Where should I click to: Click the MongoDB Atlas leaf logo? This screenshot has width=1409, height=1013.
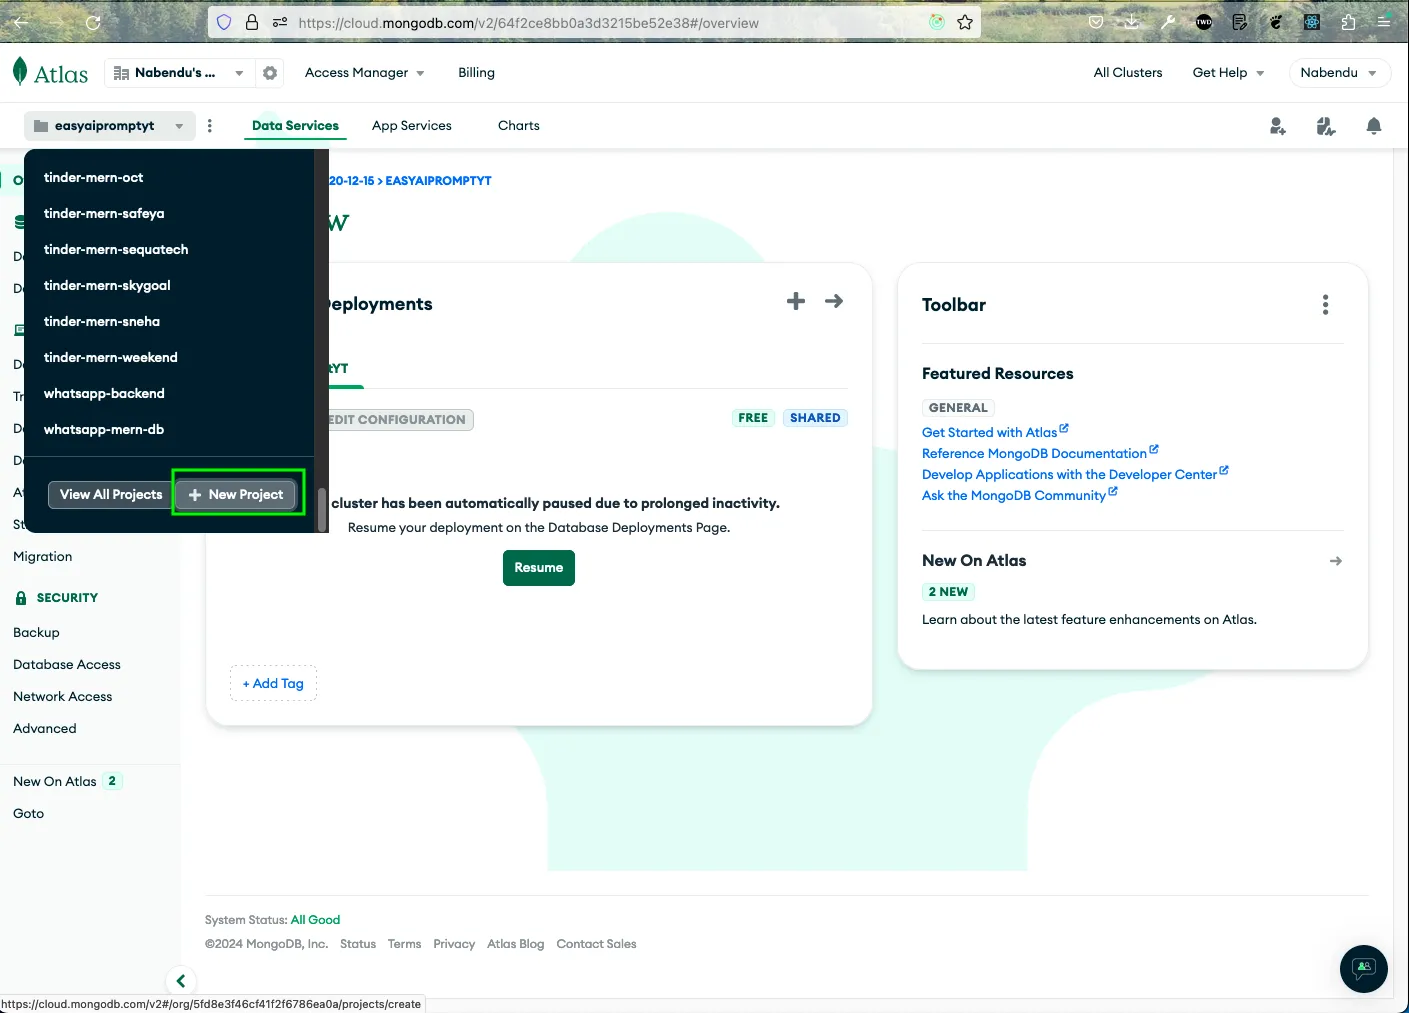point(20,72)
